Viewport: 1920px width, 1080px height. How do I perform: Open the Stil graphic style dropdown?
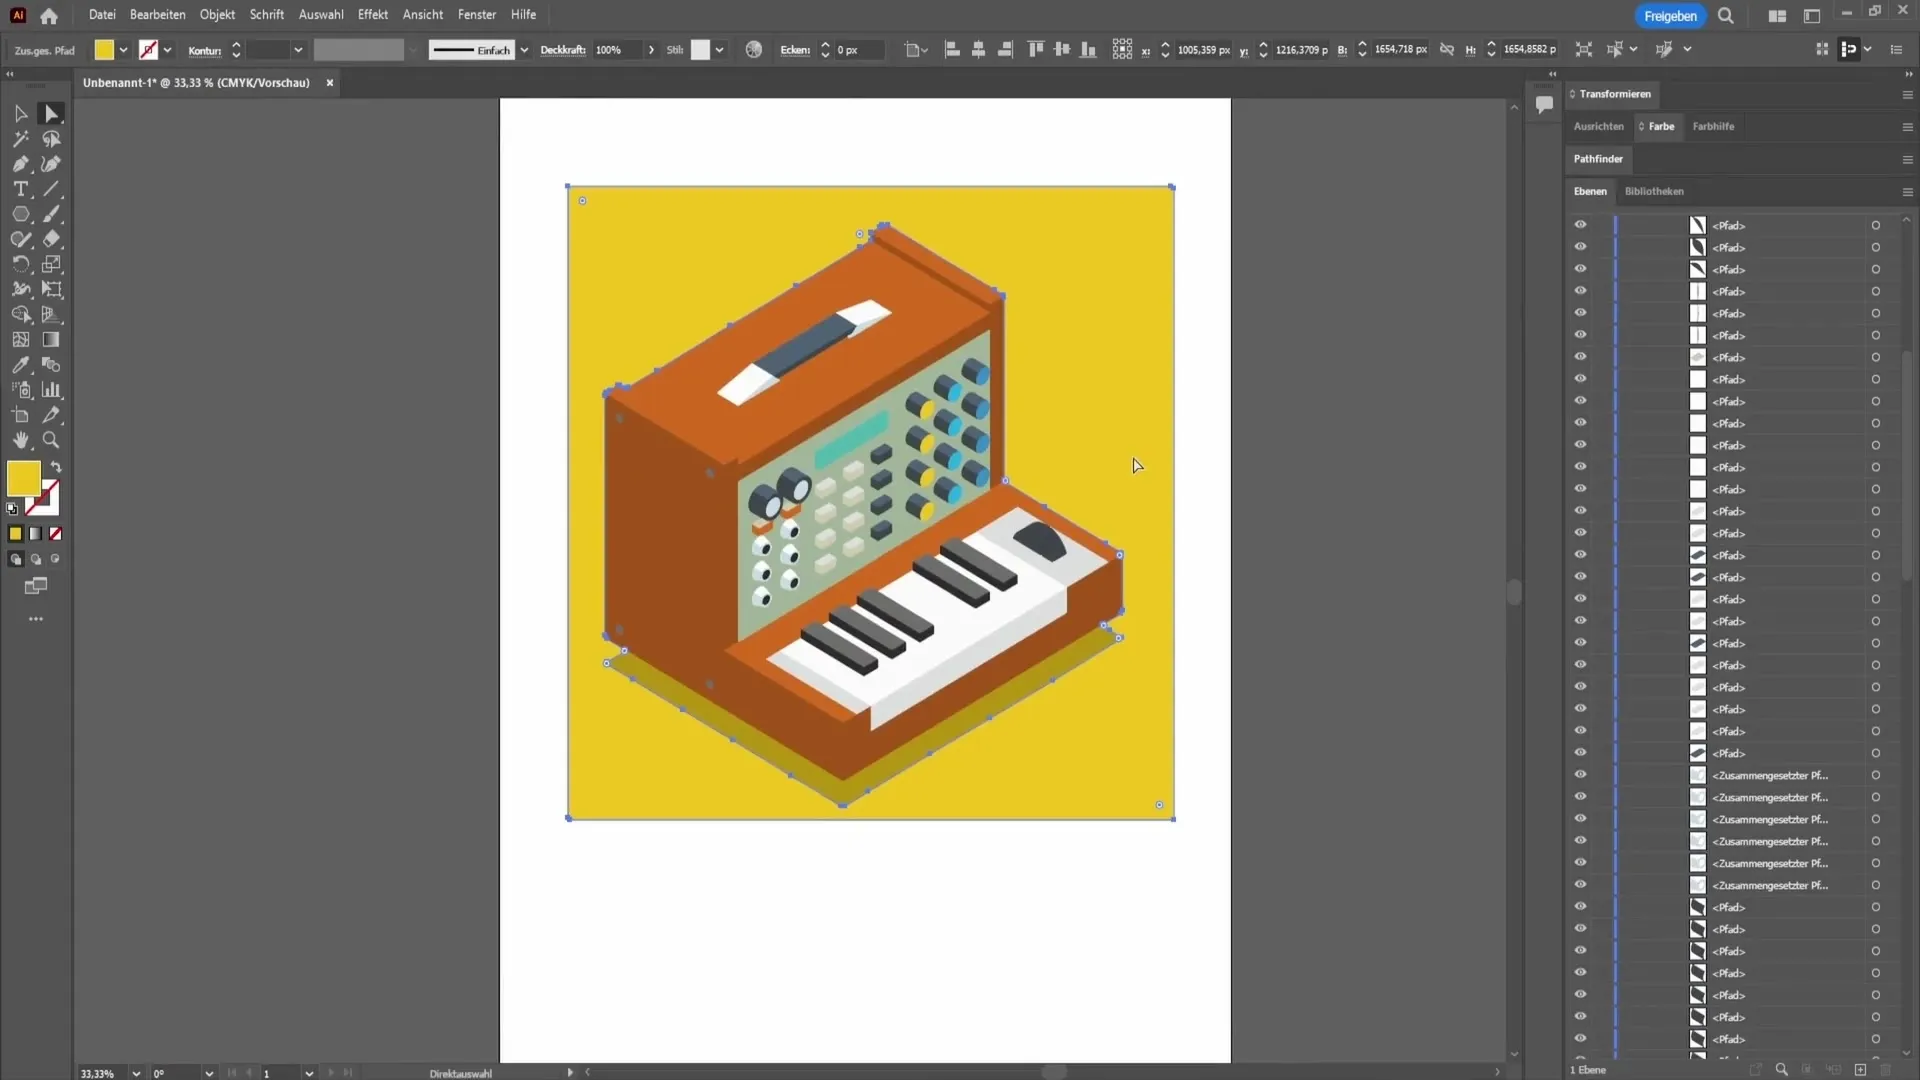pyautogui.click(x=719, y=50)
